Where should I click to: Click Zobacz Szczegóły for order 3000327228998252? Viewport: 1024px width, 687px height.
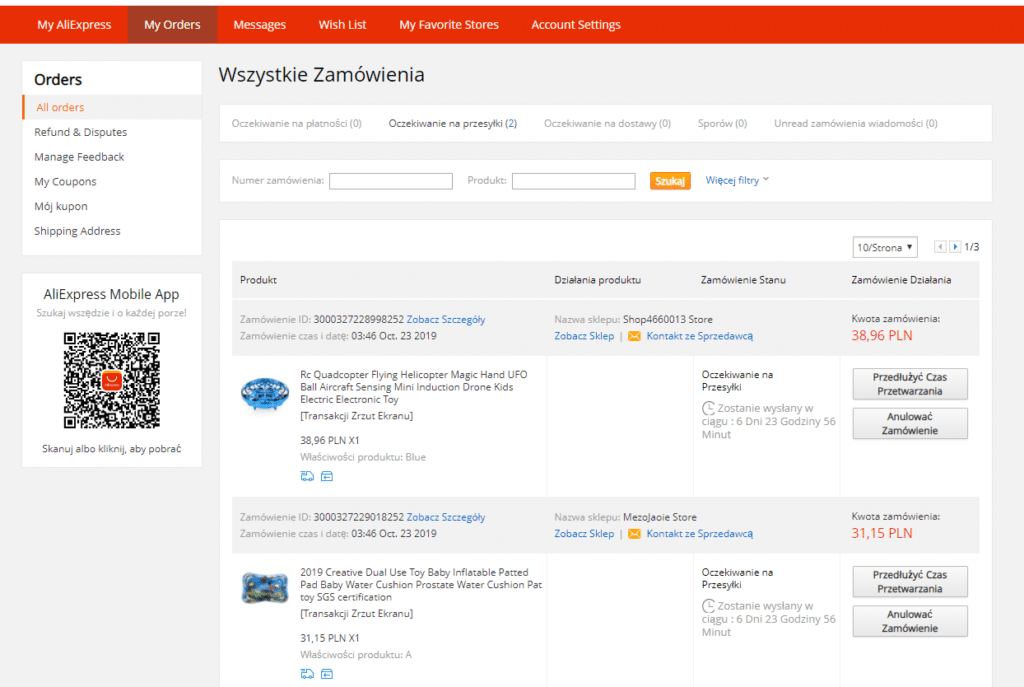[445, 319]
